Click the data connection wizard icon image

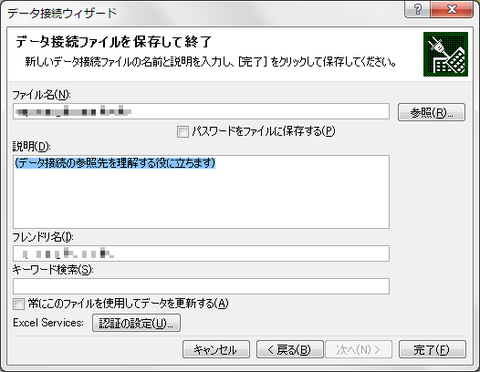[446, 54]
